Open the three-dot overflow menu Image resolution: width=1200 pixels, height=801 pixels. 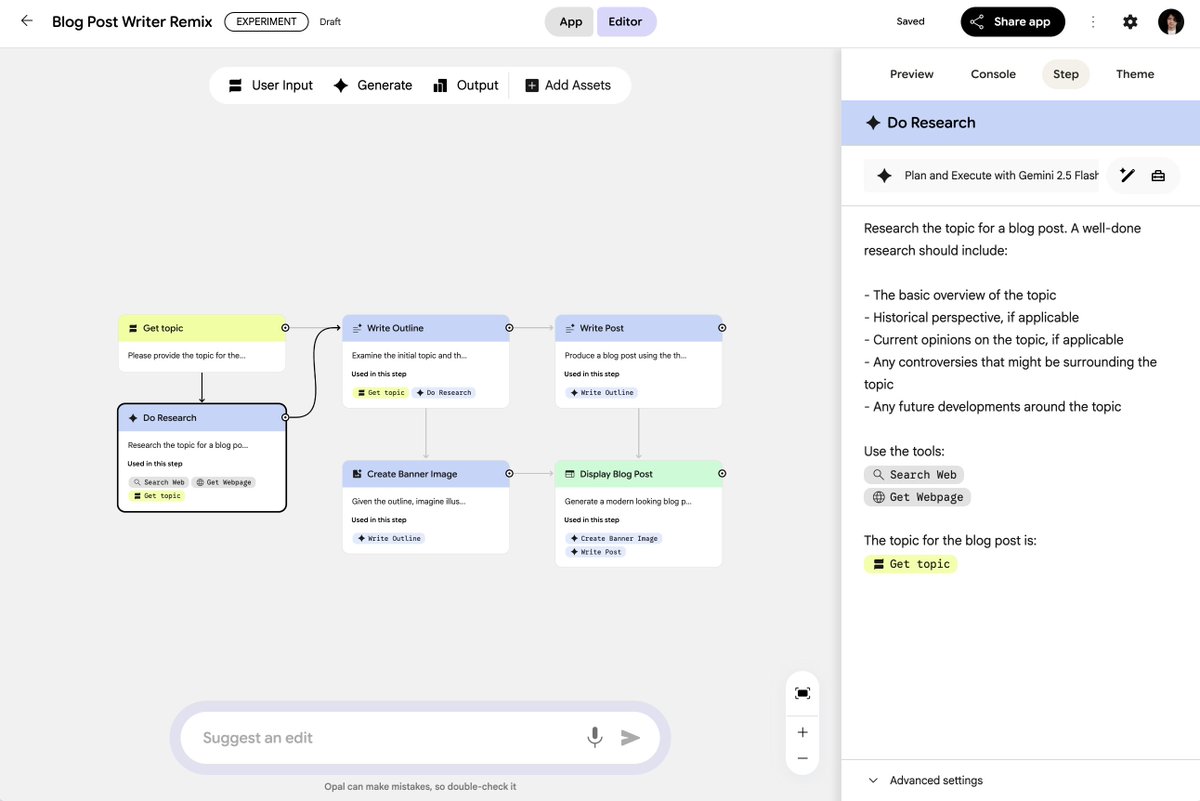click(x=1094, y=21)
